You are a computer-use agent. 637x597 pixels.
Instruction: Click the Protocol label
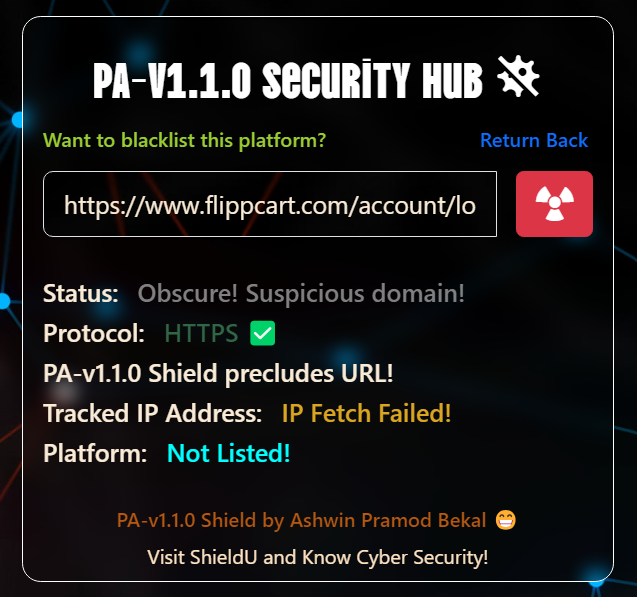click(x=94, y=333)
